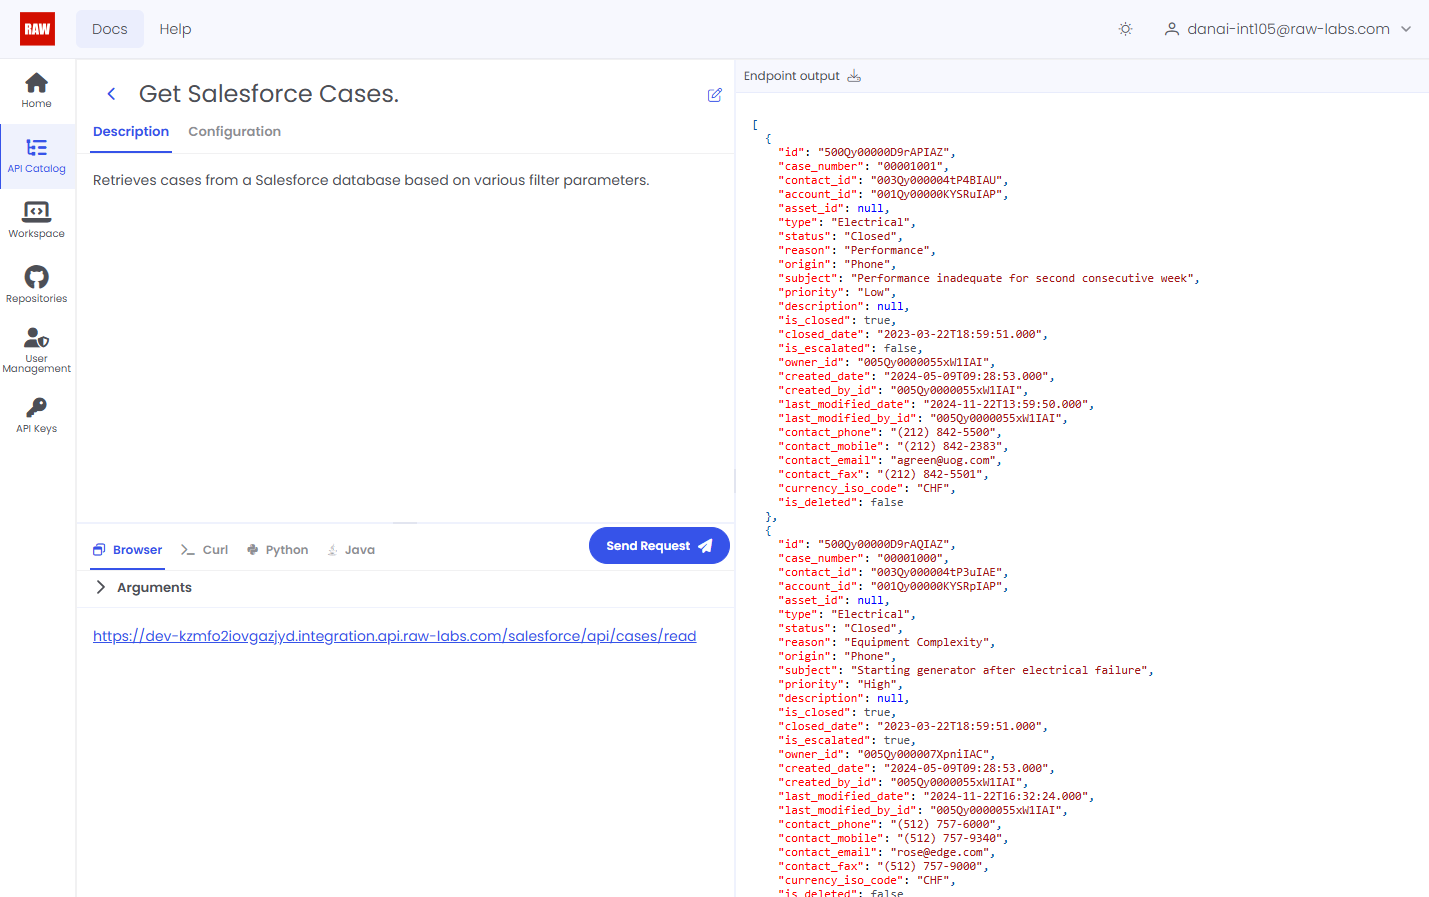This screenshot has height=897, width=1429.
Task: Open the account dropdown chevron
Action: (x=1406, y=29)
